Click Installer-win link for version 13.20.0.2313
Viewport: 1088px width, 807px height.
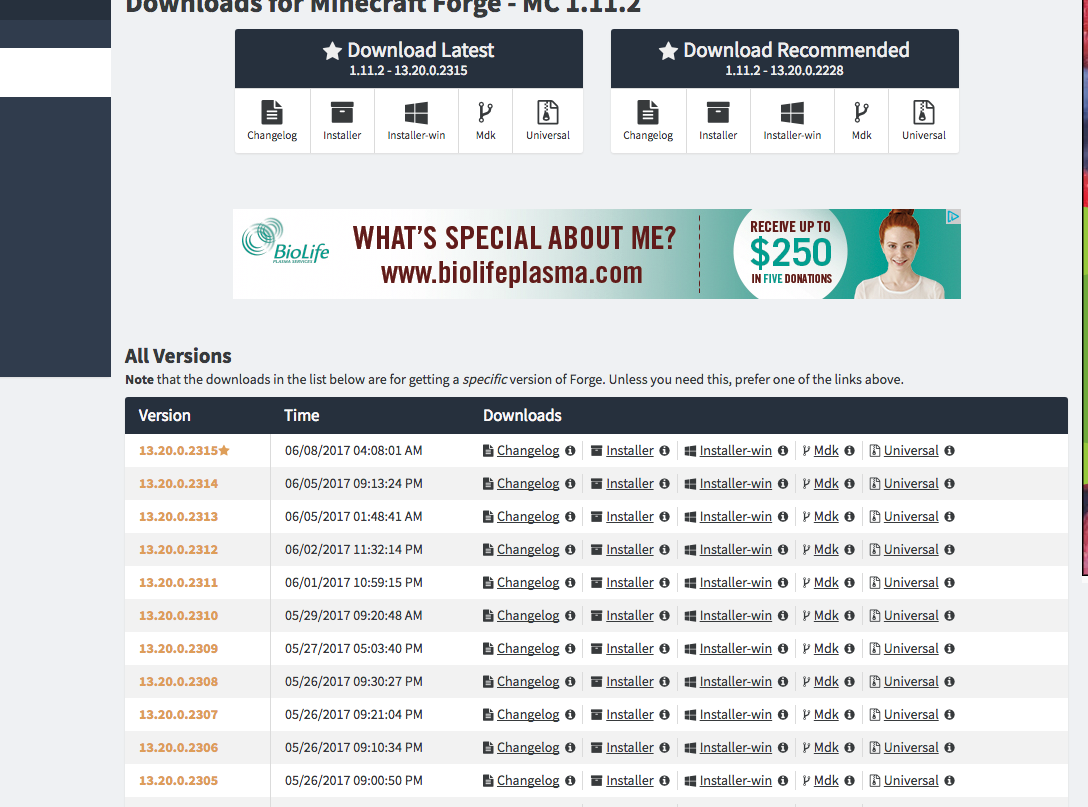pyautogui.click(x=736, y=516)
